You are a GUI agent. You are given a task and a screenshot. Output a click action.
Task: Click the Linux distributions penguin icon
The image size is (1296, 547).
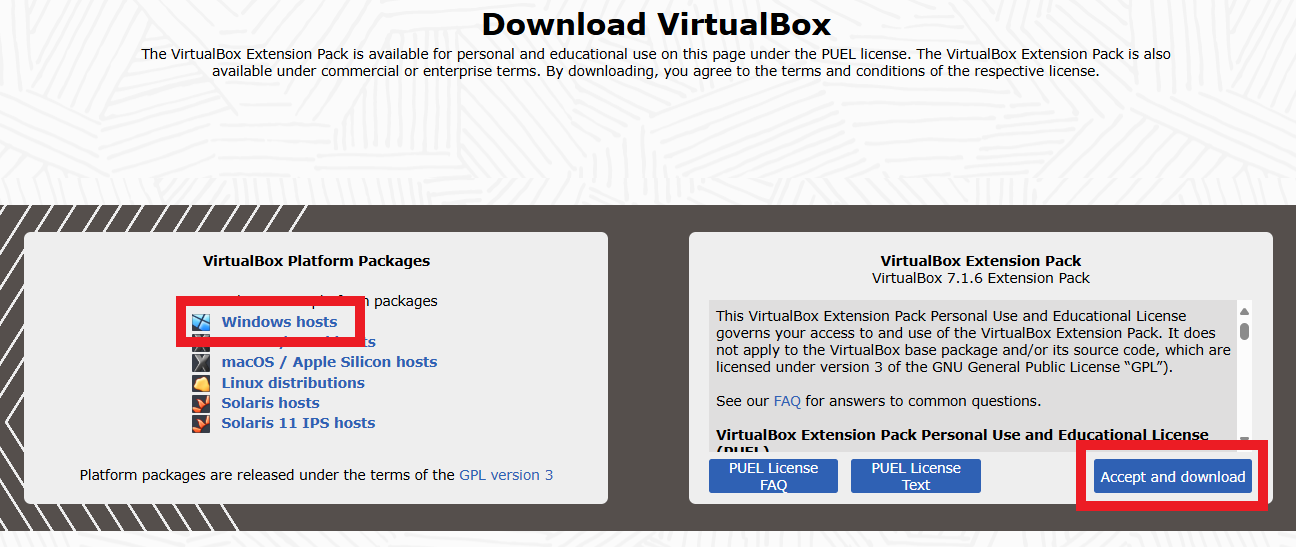[x=202, y=383]
